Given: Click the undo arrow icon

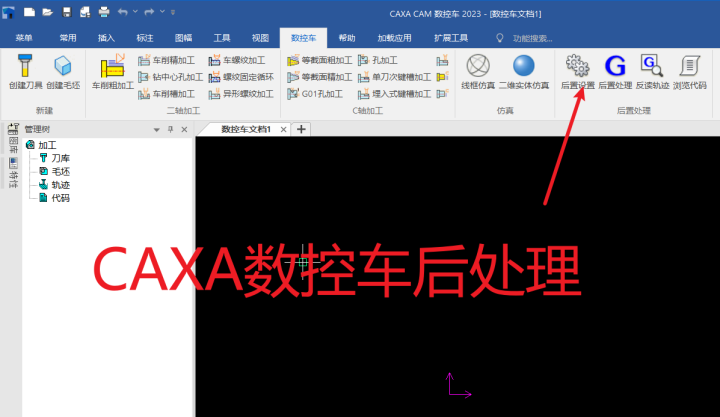Looking at the screenshot, I should (x=123, y=12).
